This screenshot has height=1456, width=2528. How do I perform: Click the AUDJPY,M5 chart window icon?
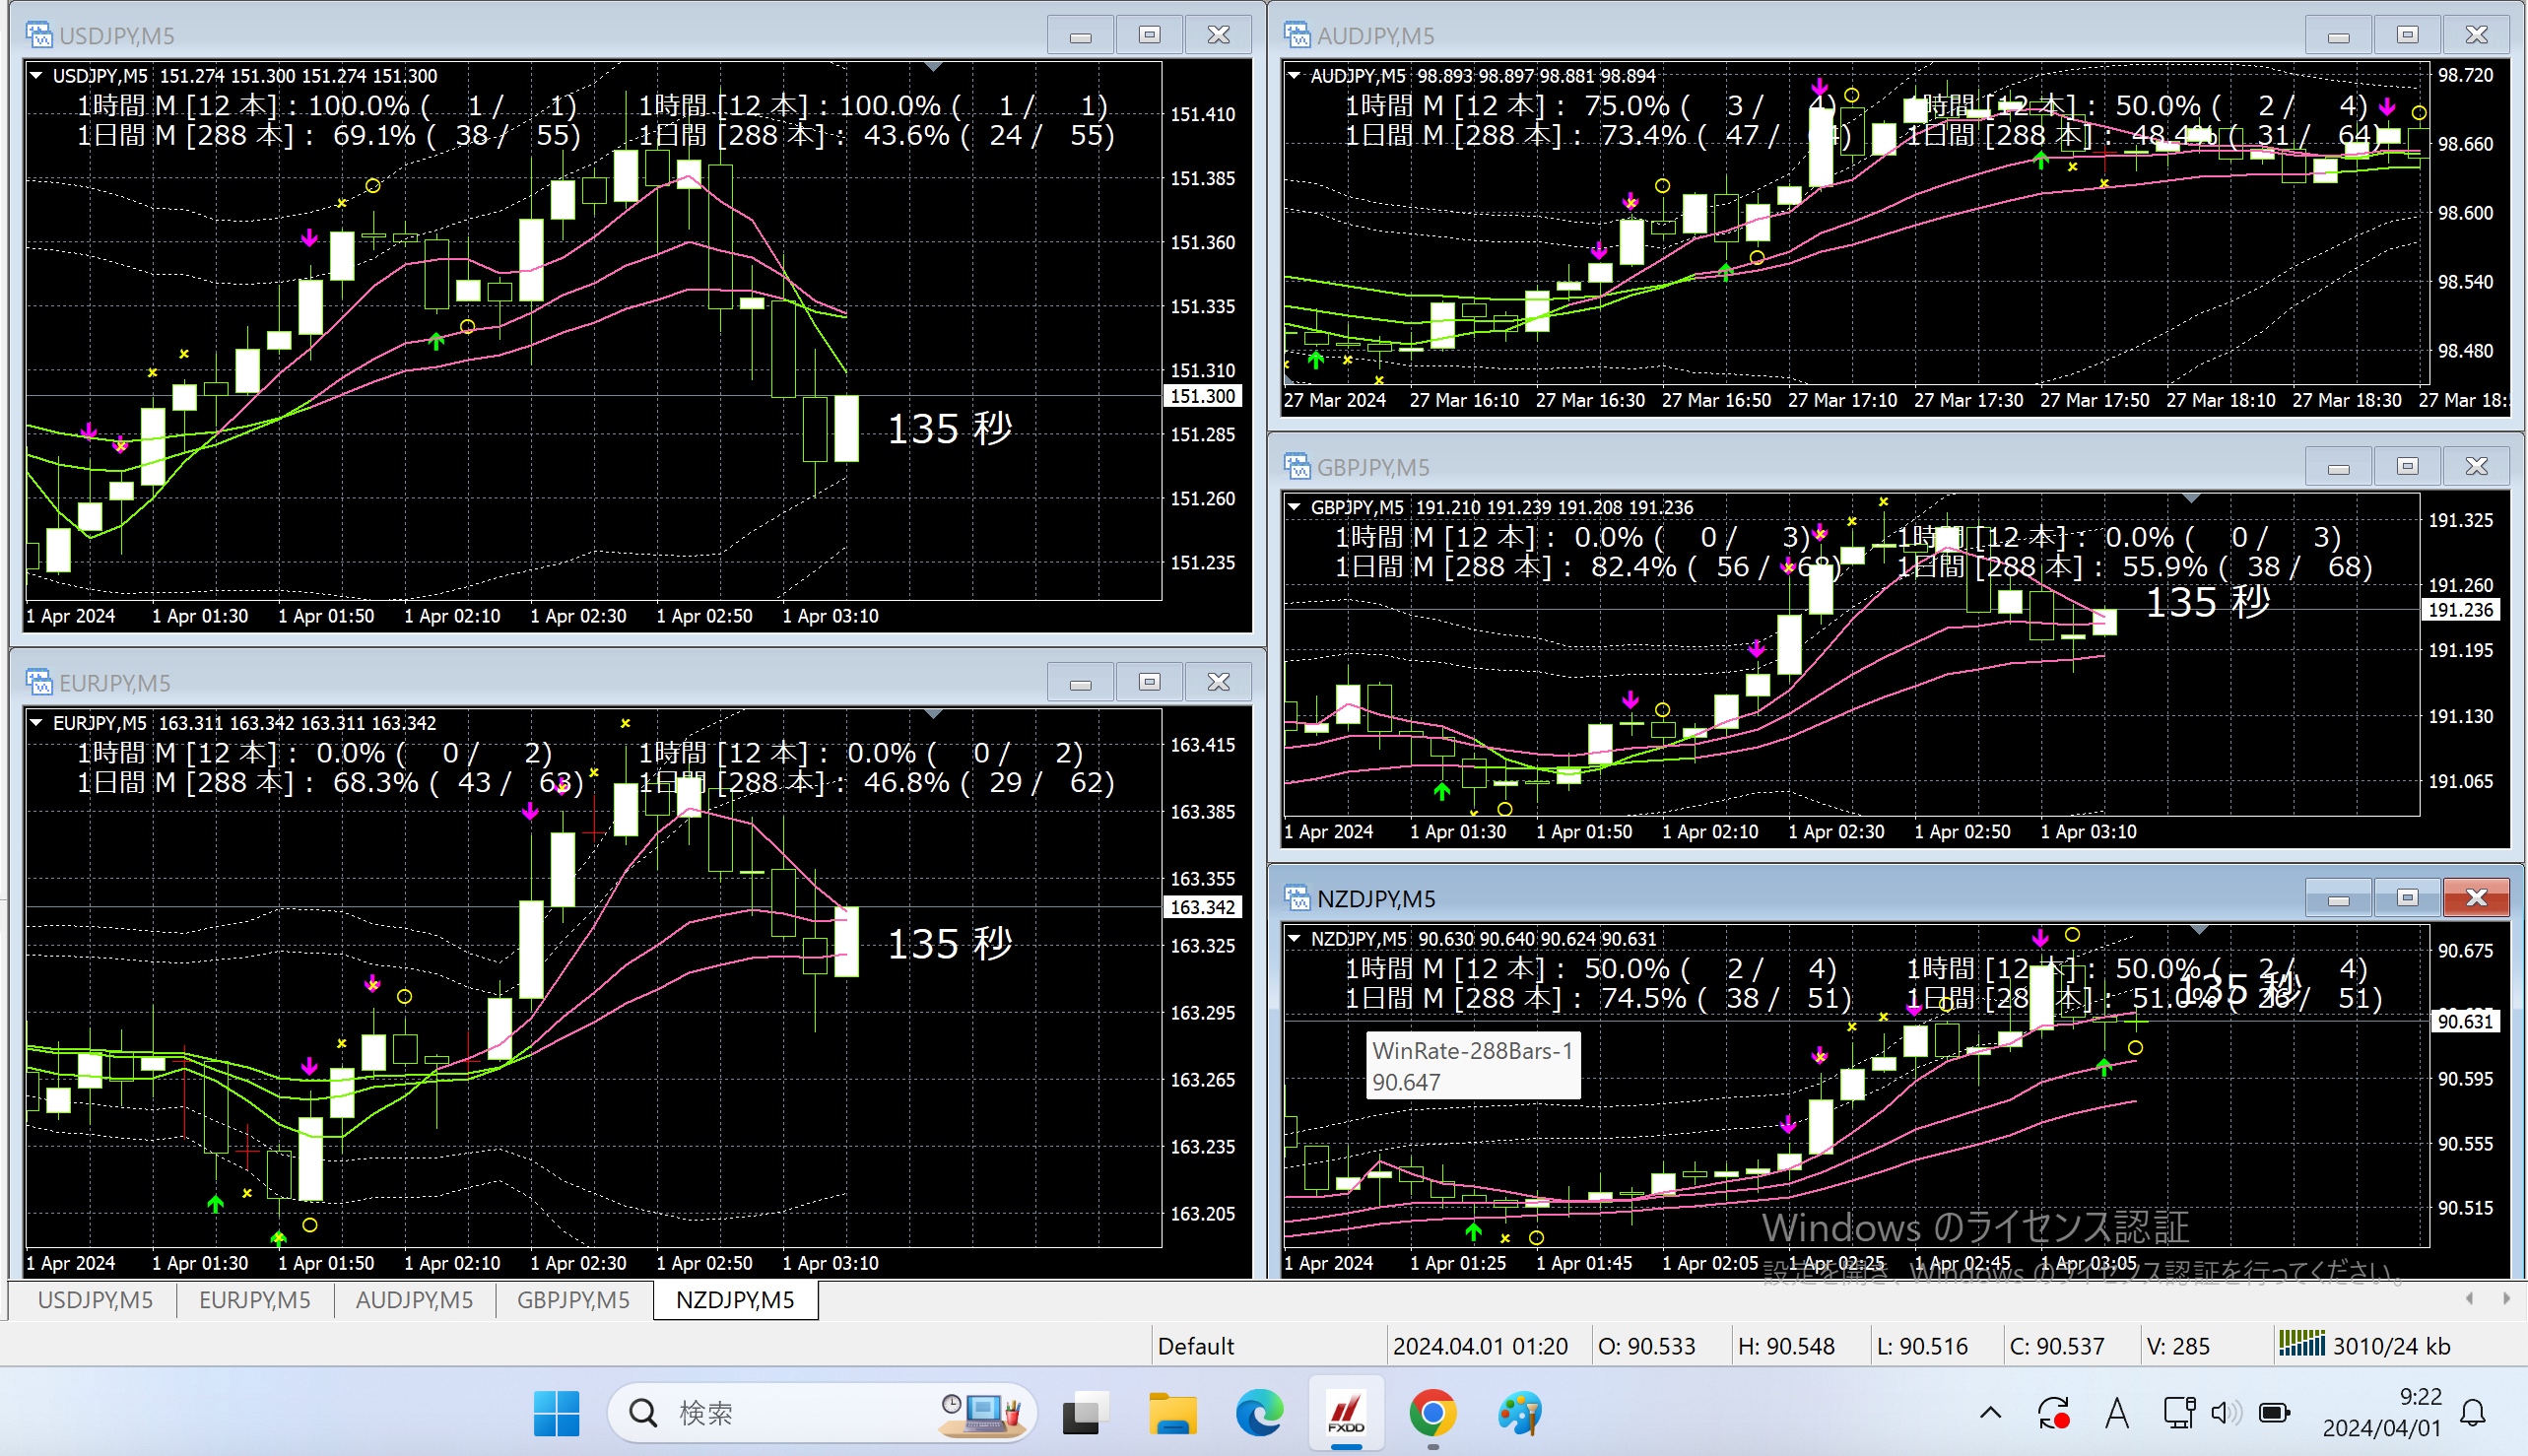pos(1297,35)
